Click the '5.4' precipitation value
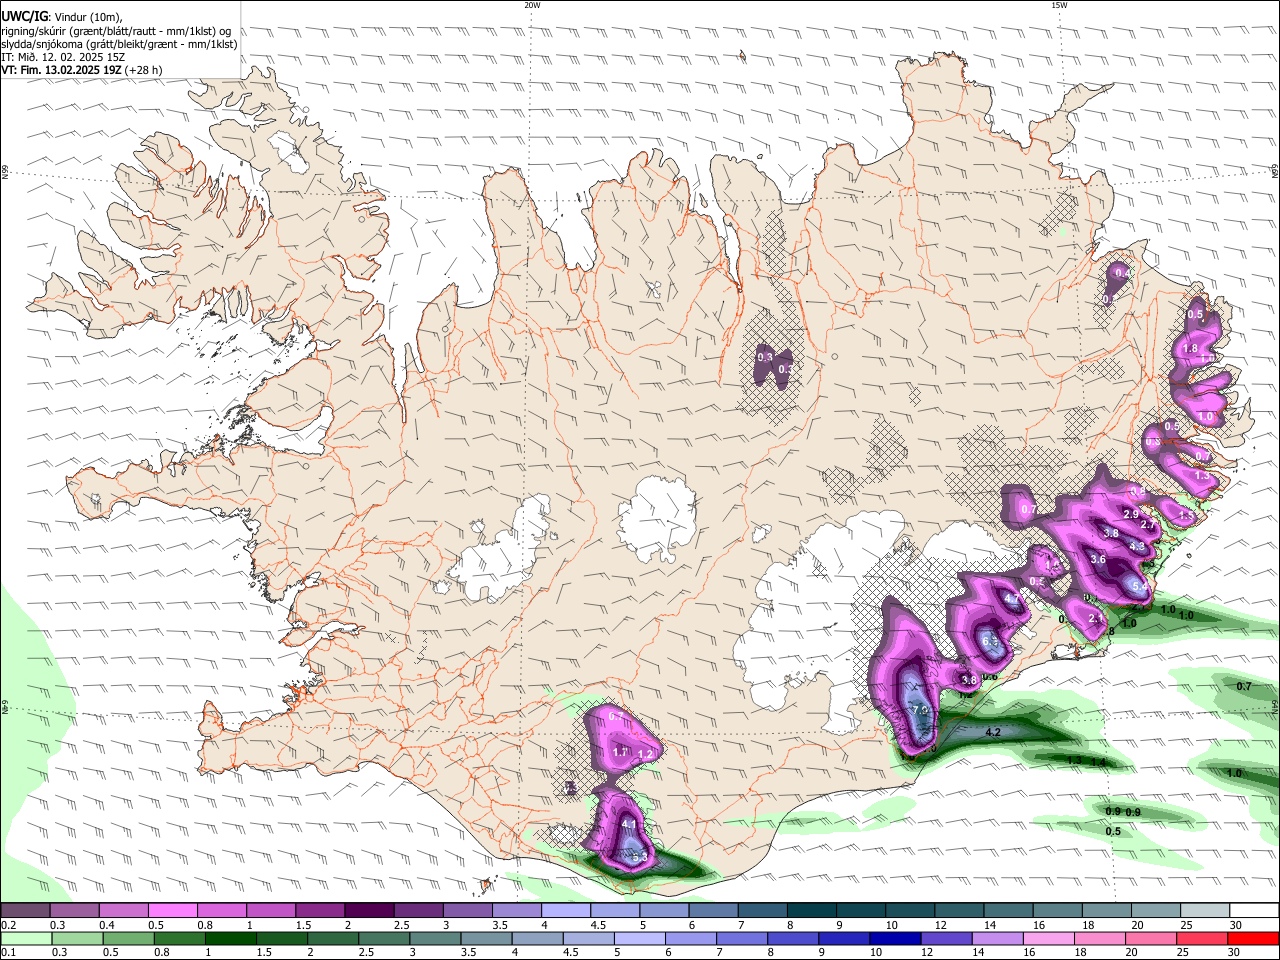The height and width of the screenshot is (960, 1280). (1138, 585)
